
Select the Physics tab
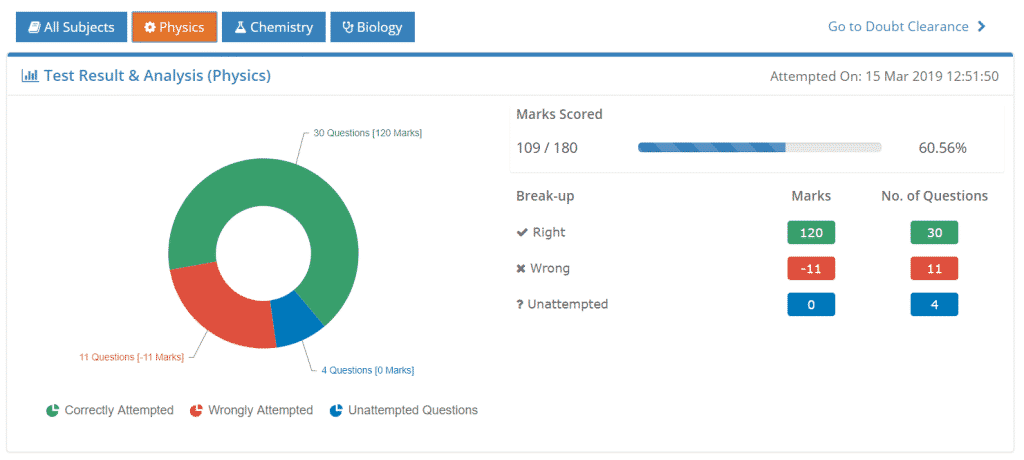pyautogui.click(x=174, y=27)
